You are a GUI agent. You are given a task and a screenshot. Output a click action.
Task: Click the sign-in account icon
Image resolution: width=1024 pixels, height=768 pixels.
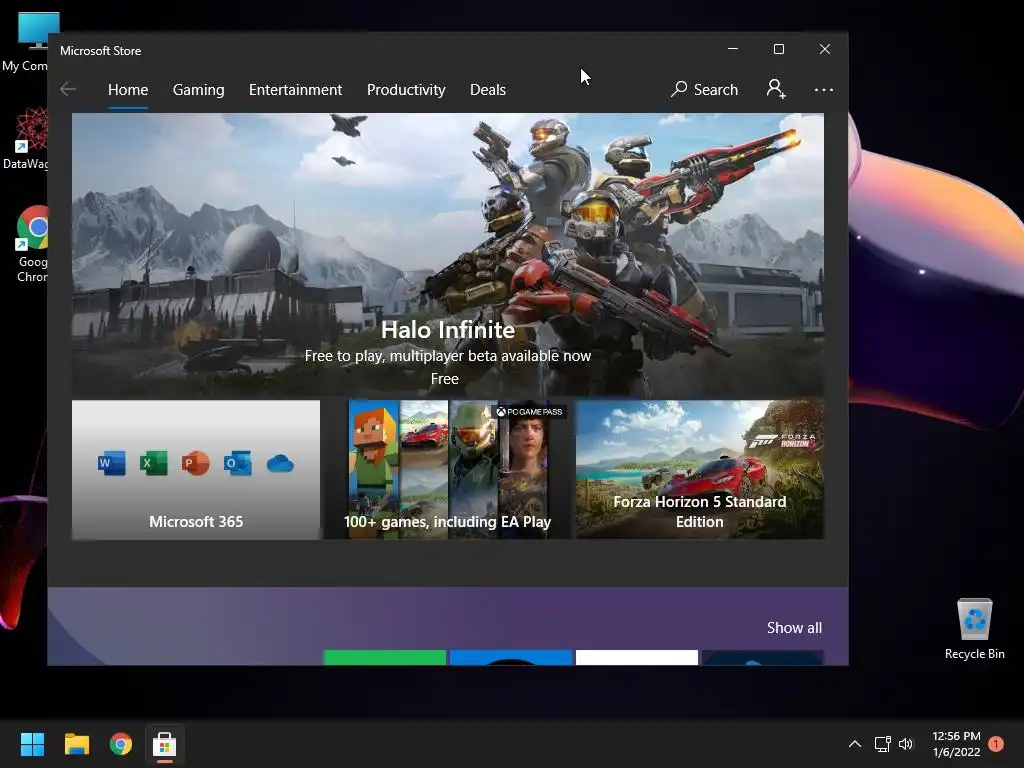click(776, 89)
